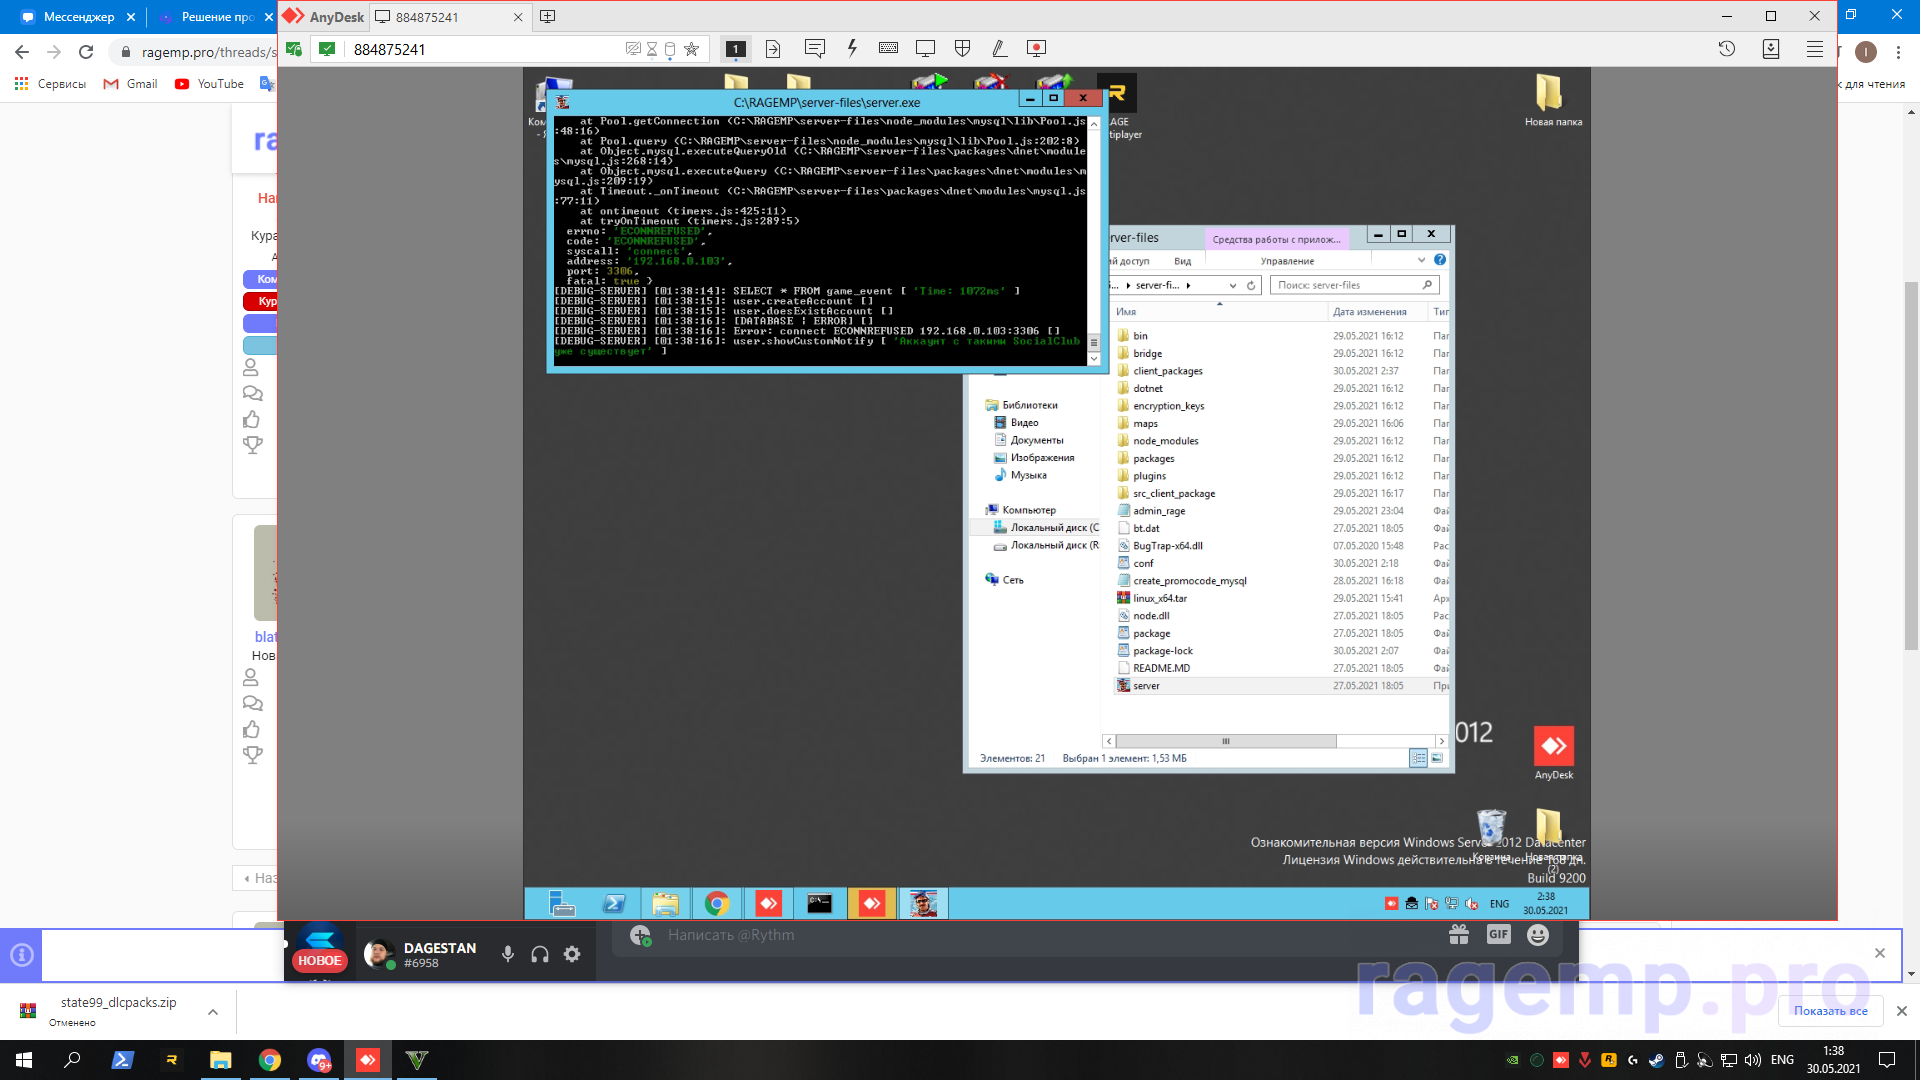
Task: Open AnyDesk hamburger main menu
Action: tap(1815, 48)
